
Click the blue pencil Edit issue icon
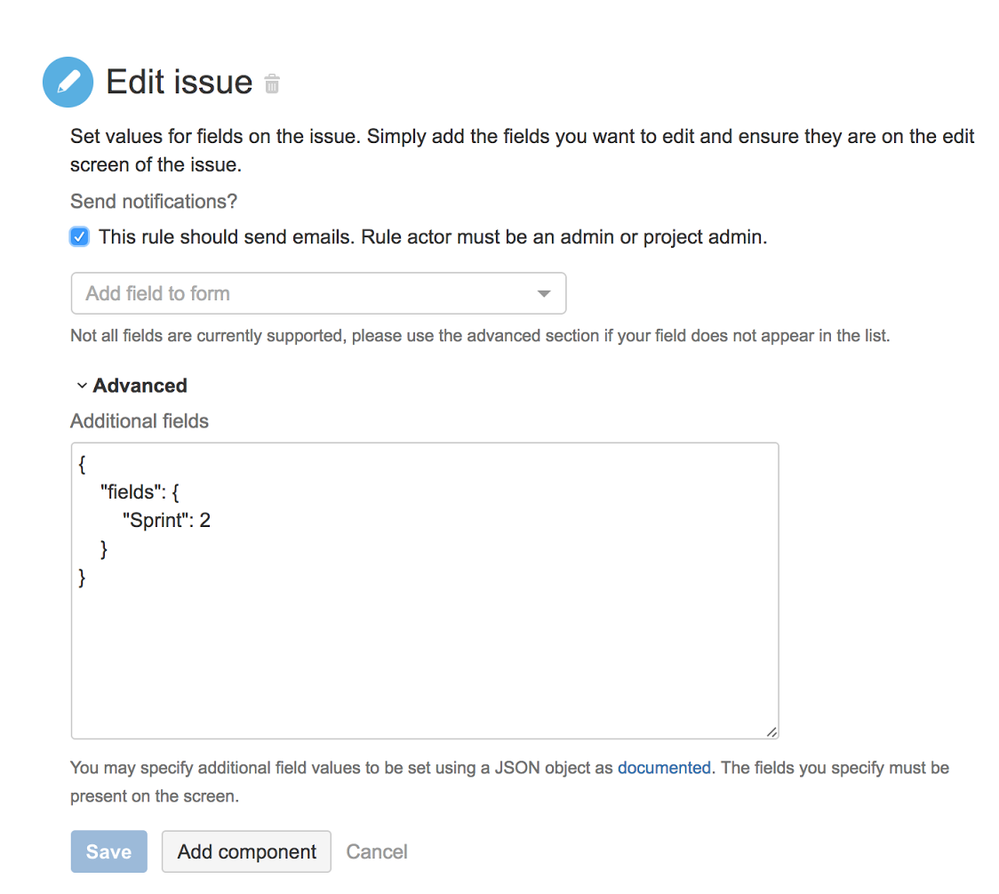click(x=68, y=82)
